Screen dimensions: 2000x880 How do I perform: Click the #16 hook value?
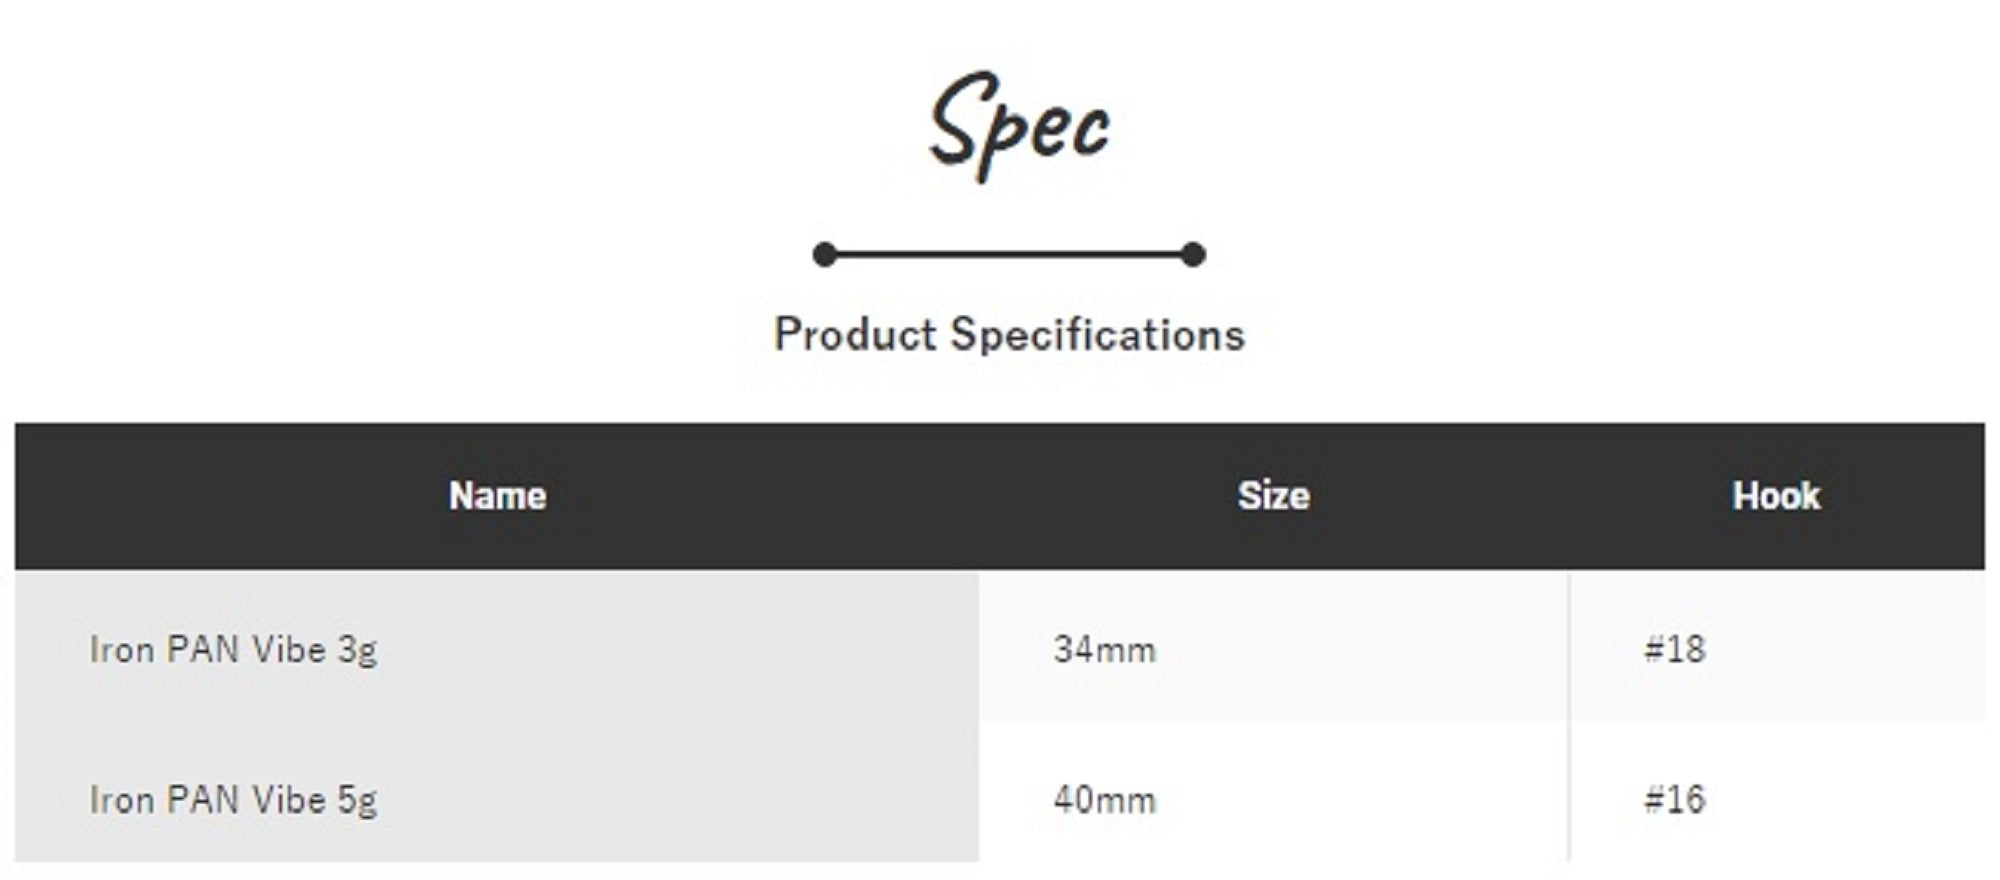(x=1674, y=800)
